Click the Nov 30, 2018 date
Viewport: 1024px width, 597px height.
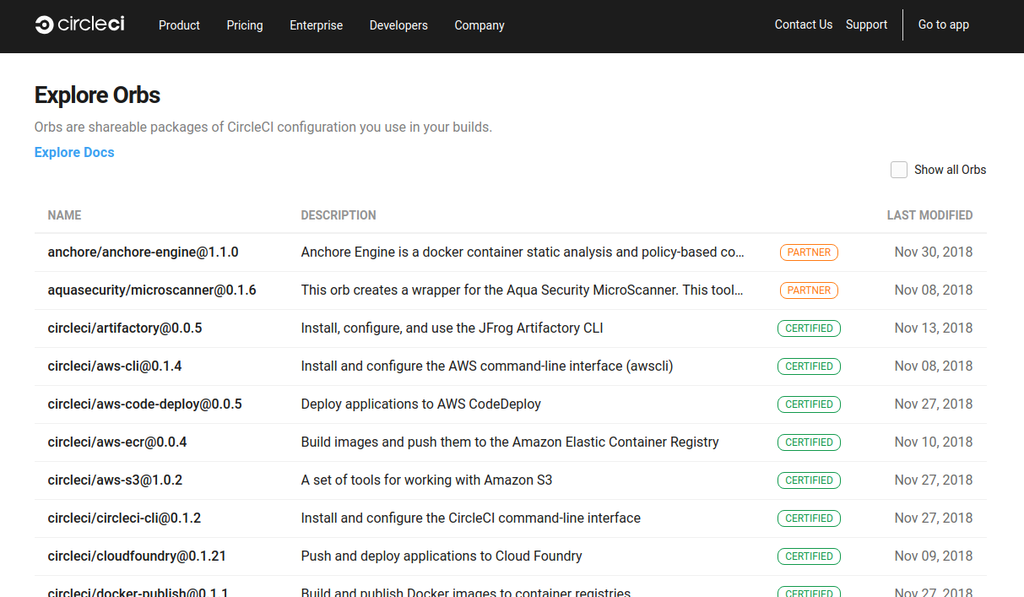[933, 252]
